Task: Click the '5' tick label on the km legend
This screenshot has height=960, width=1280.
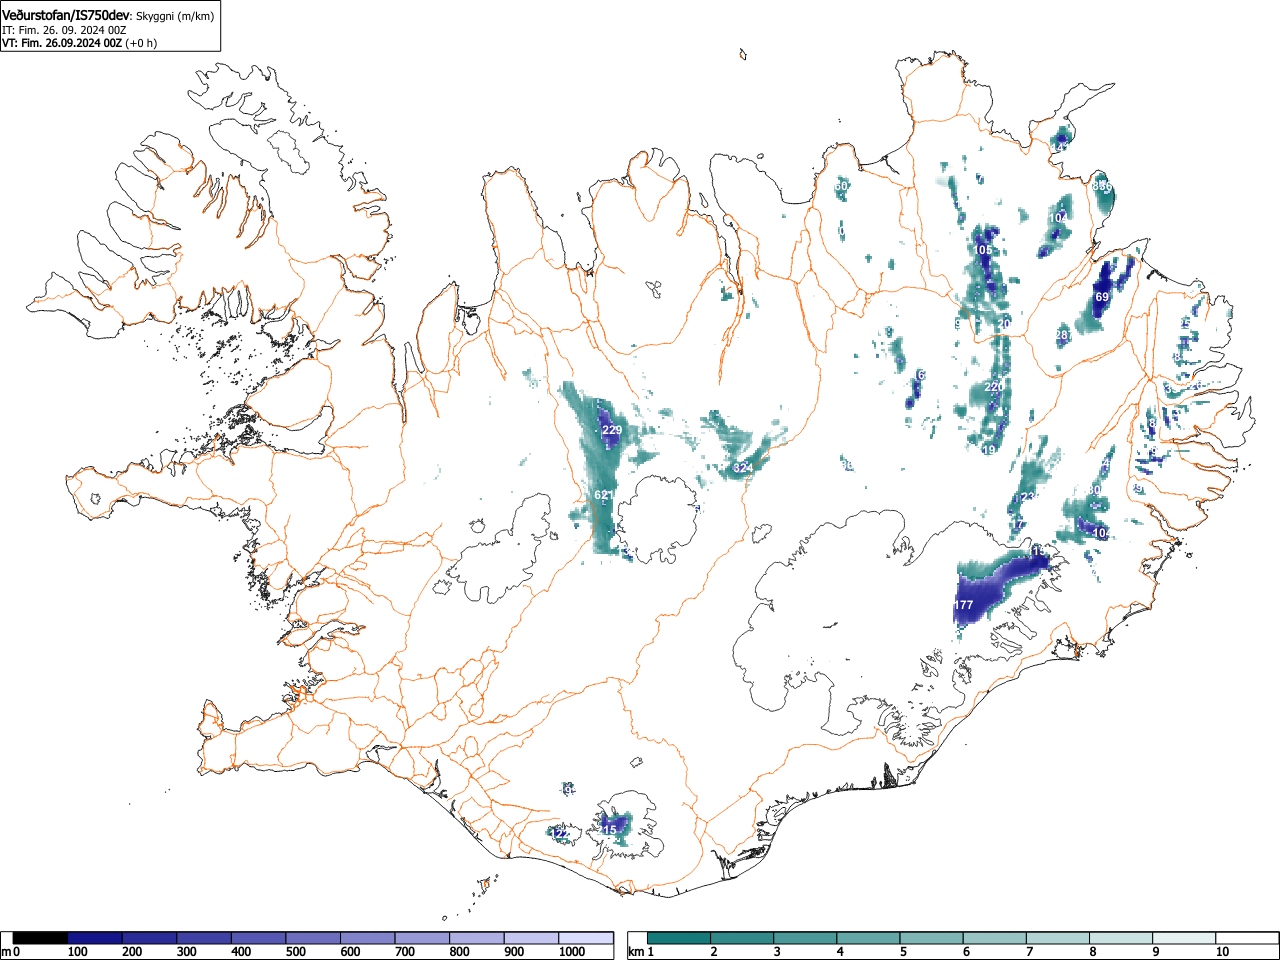Action: (902, 952)
